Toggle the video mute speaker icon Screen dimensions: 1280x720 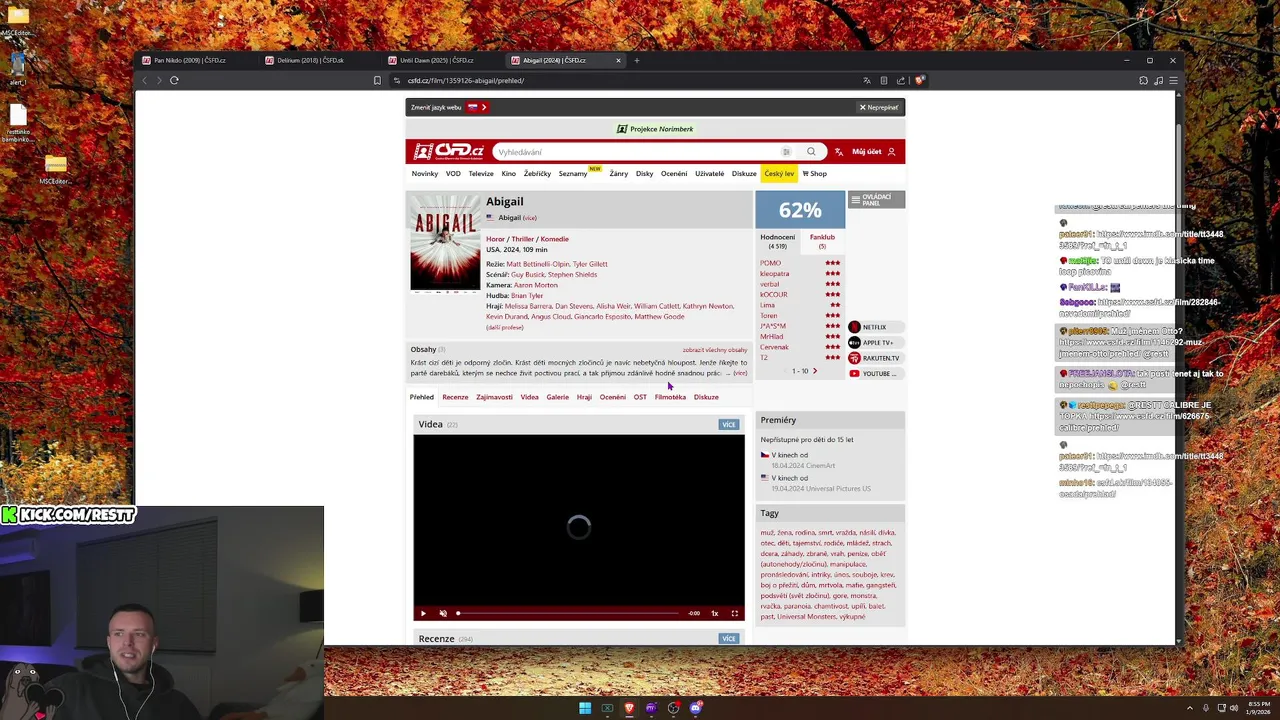(443, 613)
